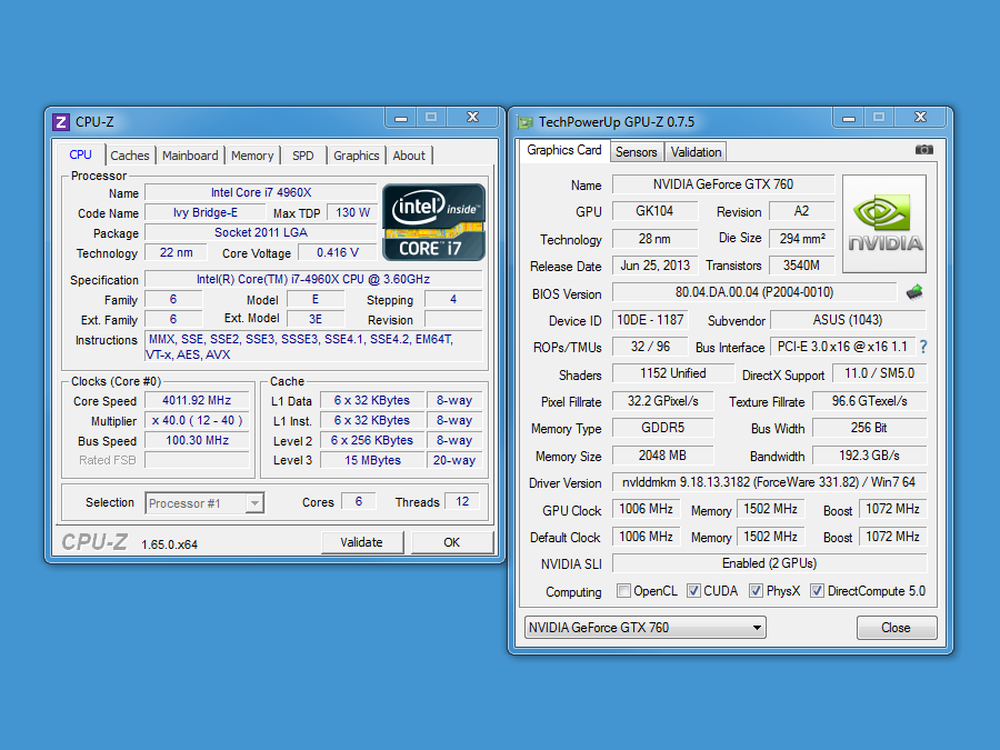Click the Device ID field showing 10DE - 1187
Image resolution: width=1000 pixels, height=750 pixels.
pyautogui.click(x=650, y=320)
